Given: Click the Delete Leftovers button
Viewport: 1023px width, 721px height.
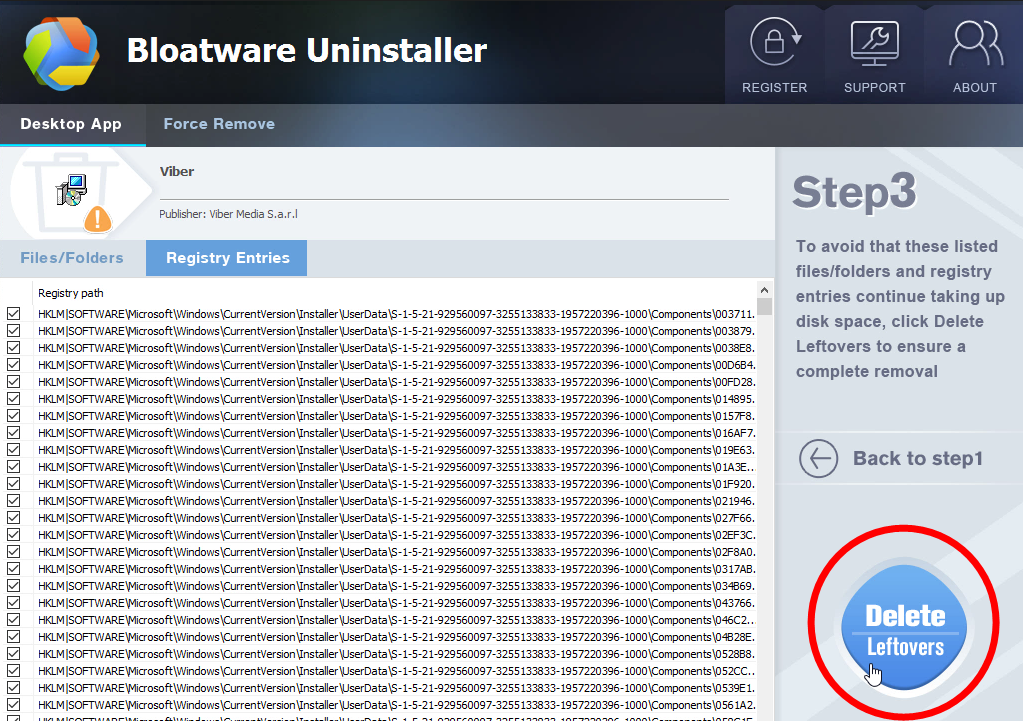Looking at the screenshot, I should 905,627.
